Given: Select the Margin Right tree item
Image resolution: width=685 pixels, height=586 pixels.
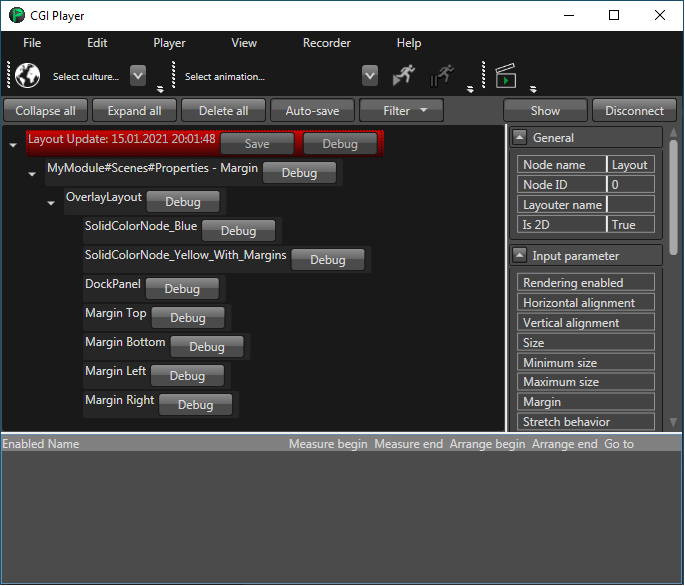Looking at the screenshot, I should coord(120,400).
